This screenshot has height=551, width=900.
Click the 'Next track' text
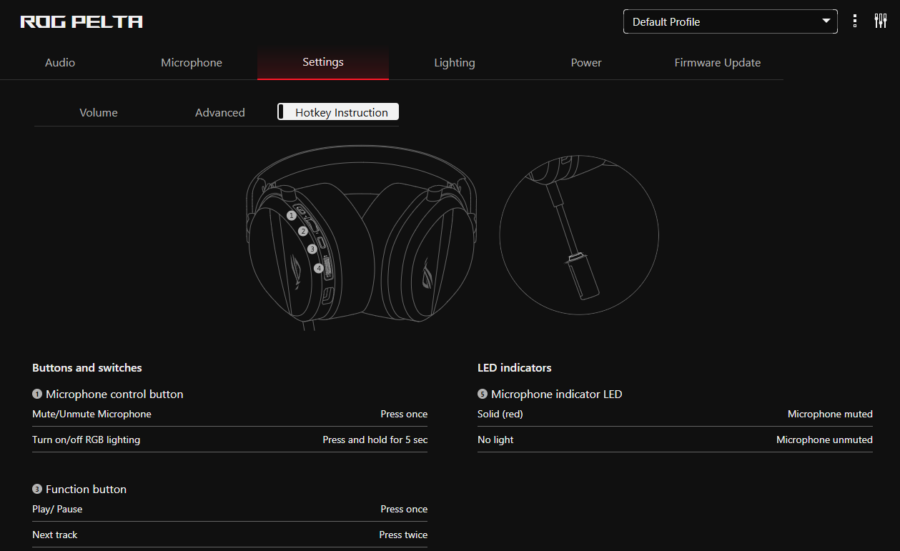pyautogui.click(x=55, y=534)
